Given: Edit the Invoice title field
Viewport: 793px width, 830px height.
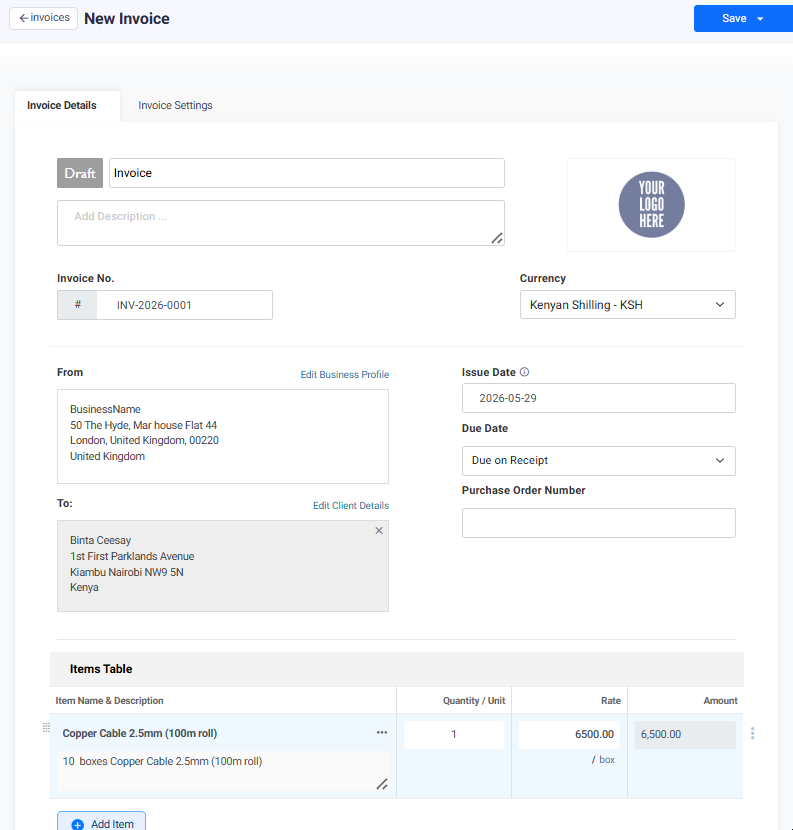Looking at the screenshot, I should [x=307, y=173].
